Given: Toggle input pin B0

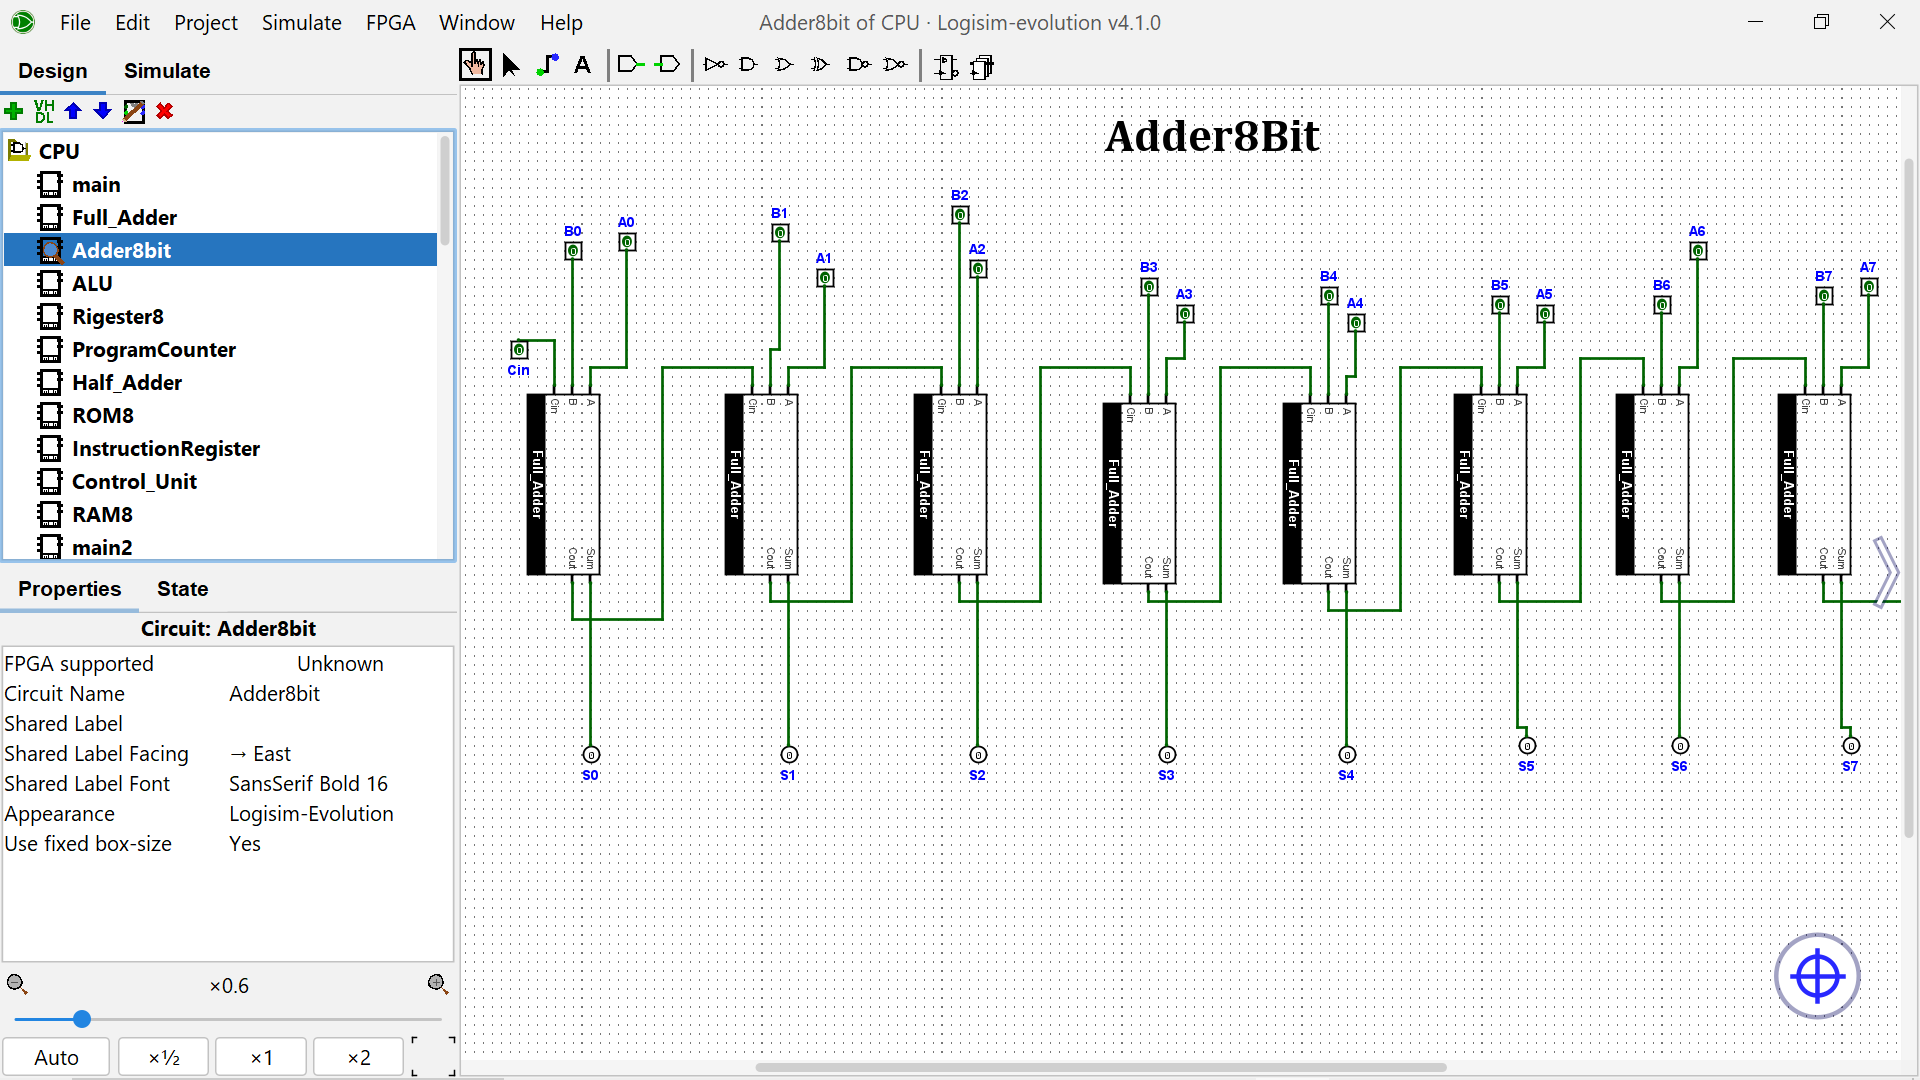Looking at the screenshot, I should pyautogui.click(x=573, y=250).
